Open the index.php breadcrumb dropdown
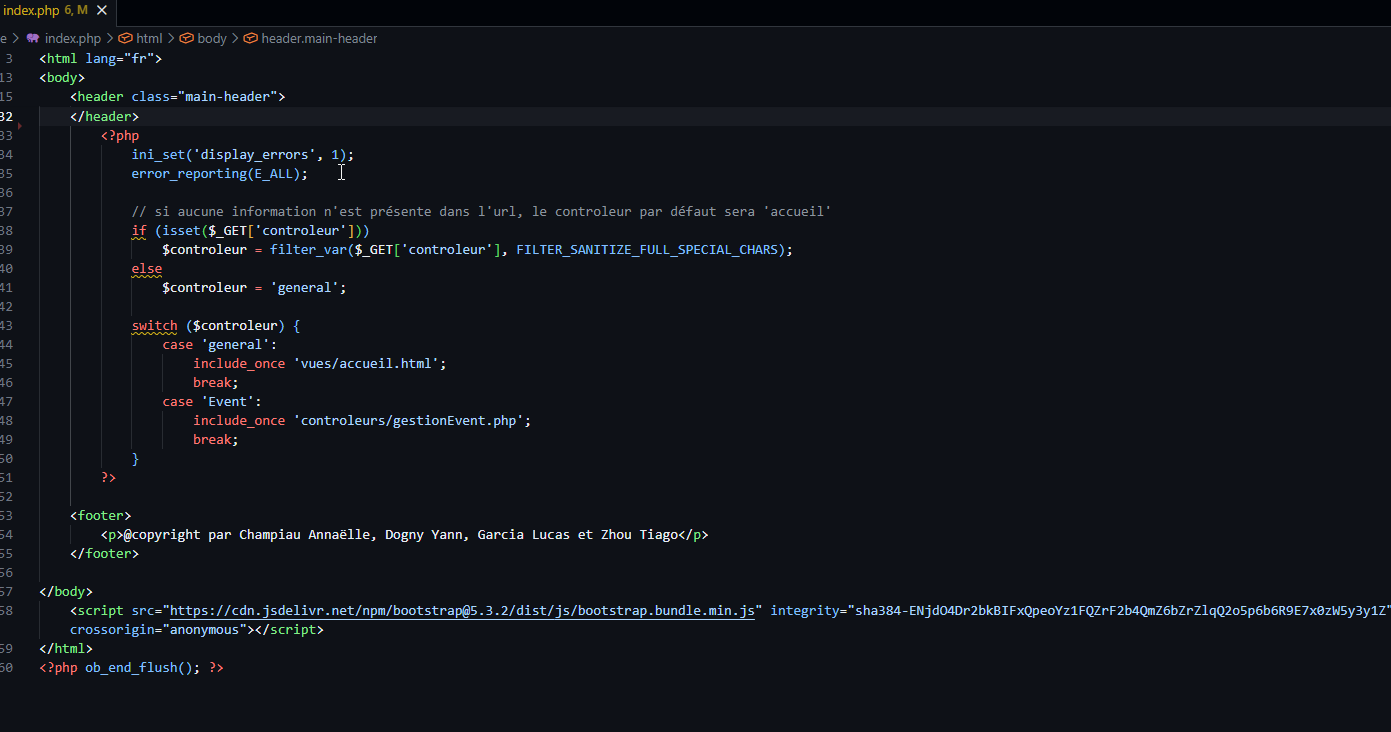Image resolution: width=1391 pixels, height=732 pixels. [72, 38]
